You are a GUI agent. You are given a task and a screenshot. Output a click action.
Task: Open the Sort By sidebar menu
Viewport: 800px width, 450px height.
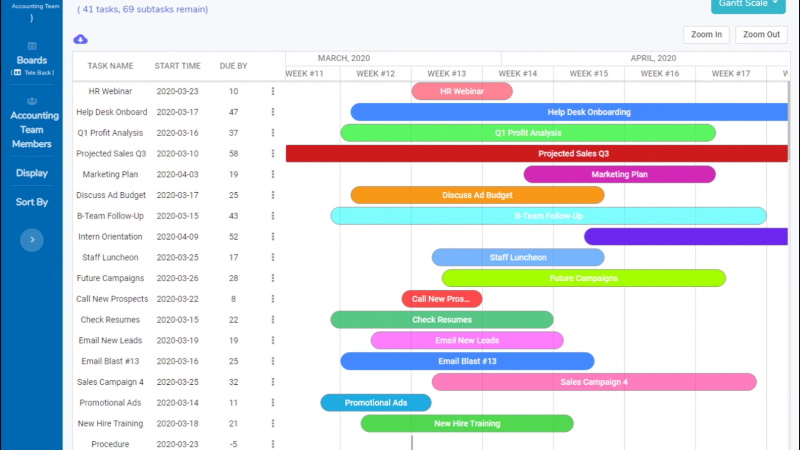coord(32,202)
